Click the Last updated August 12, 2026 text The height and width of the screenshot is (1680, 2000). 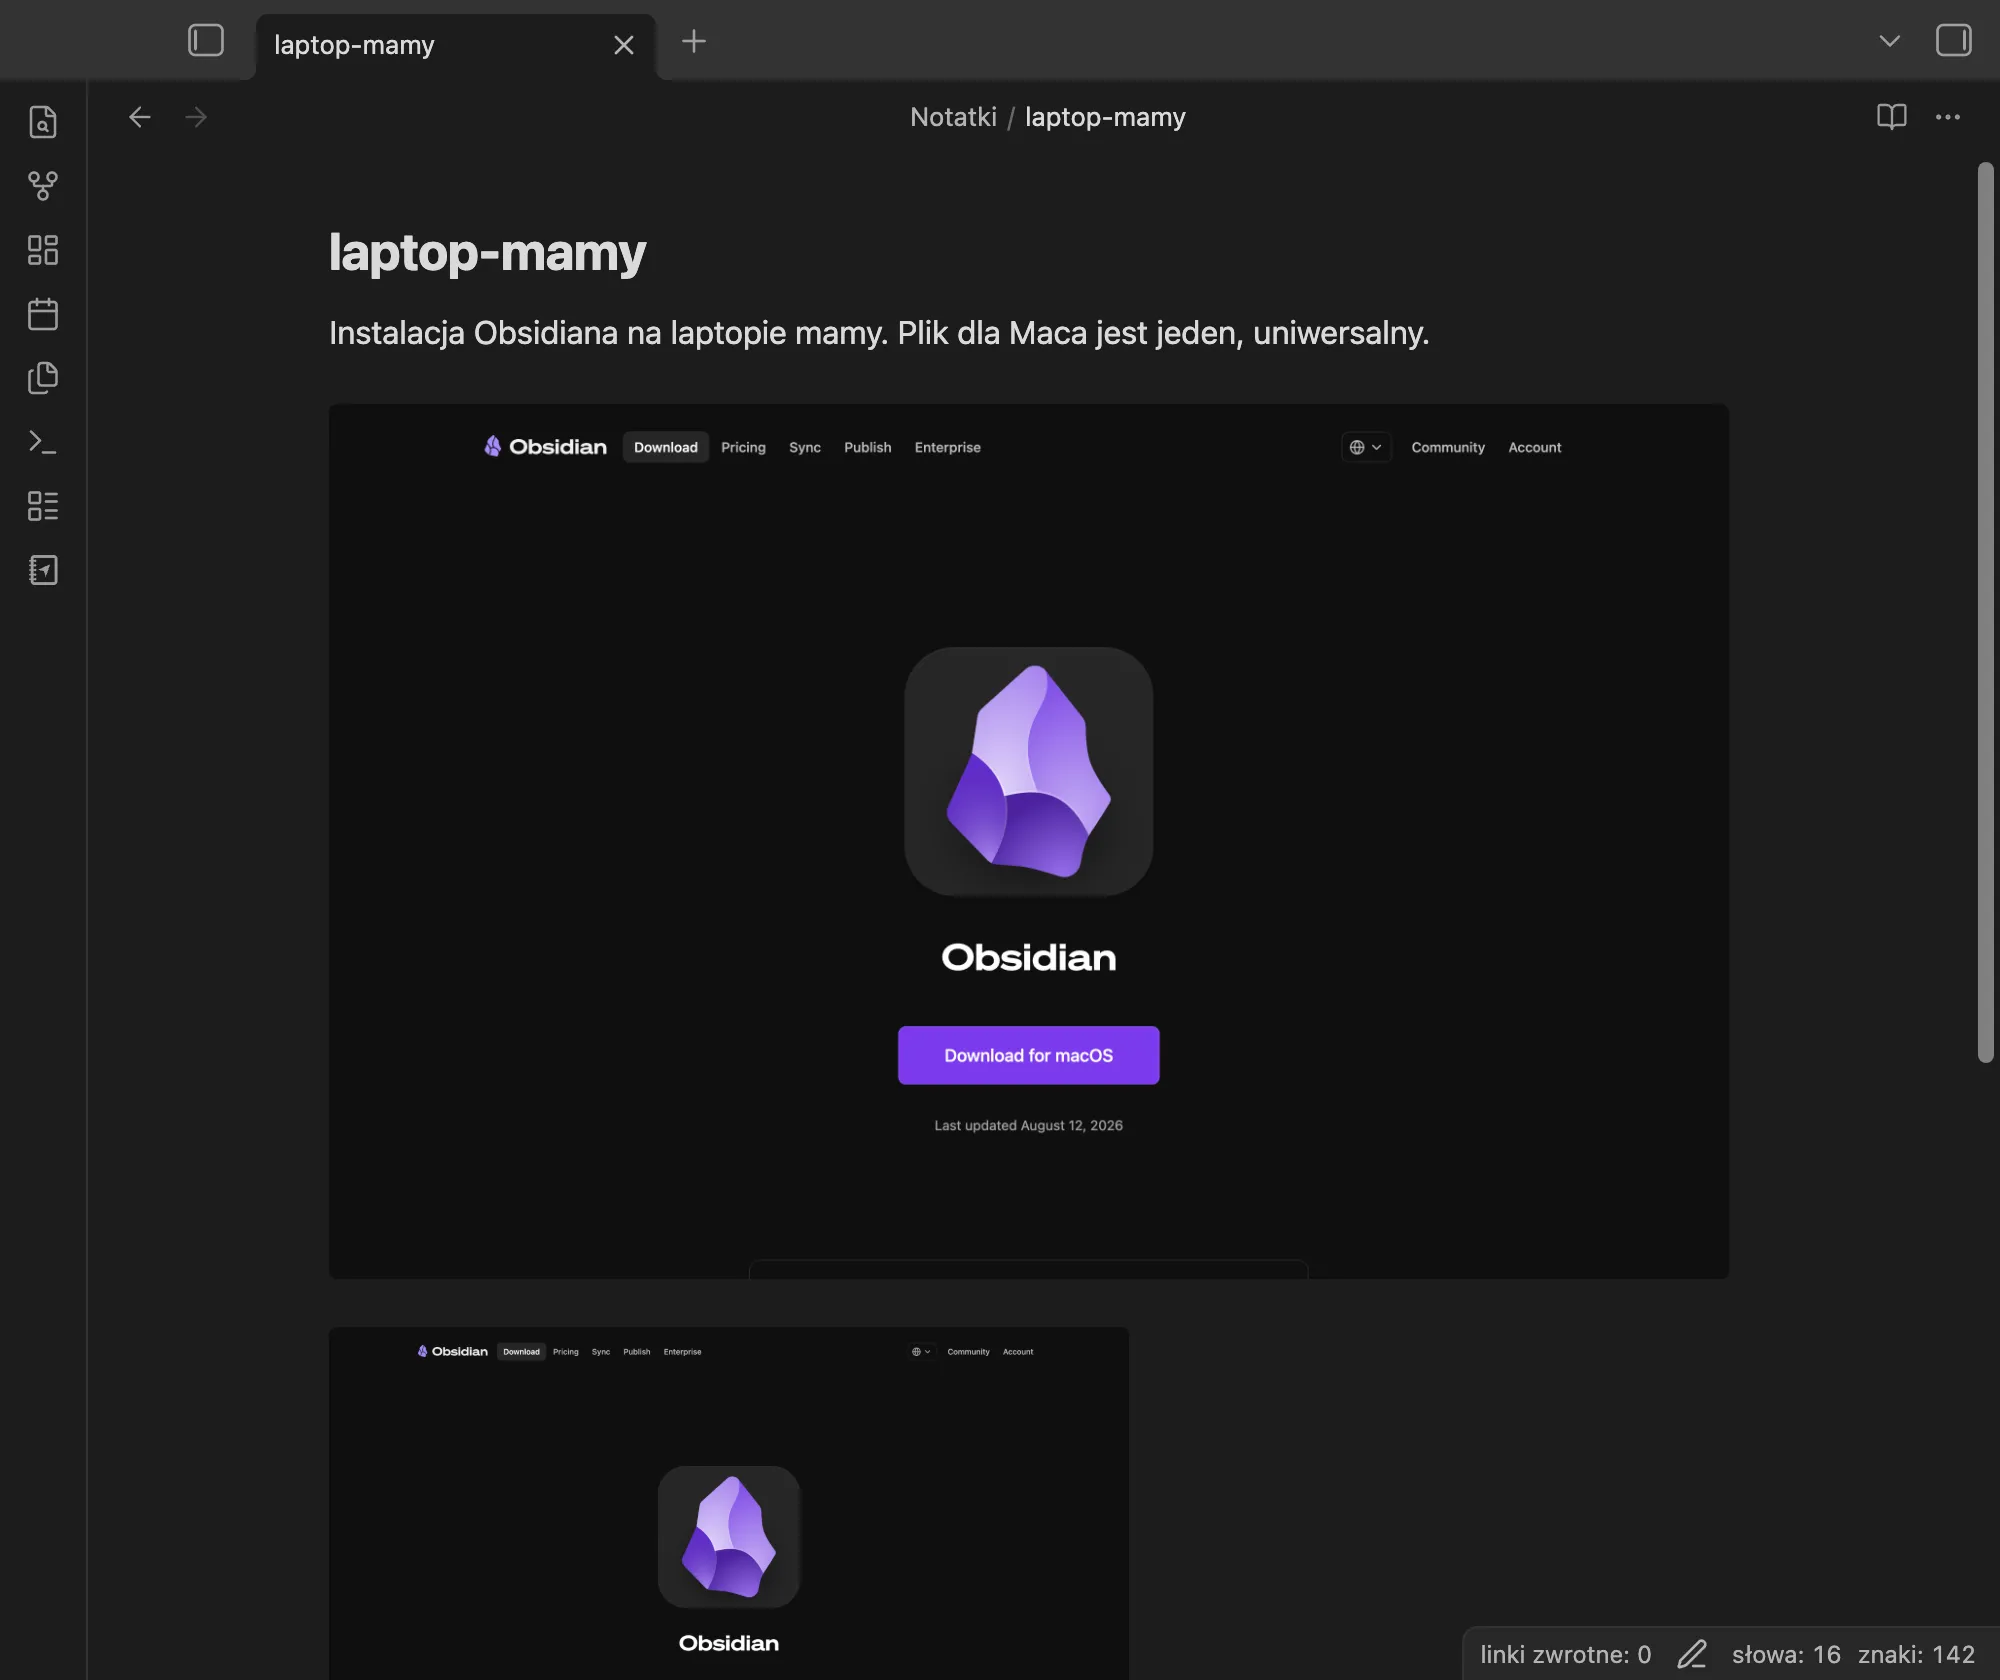1028,1125
